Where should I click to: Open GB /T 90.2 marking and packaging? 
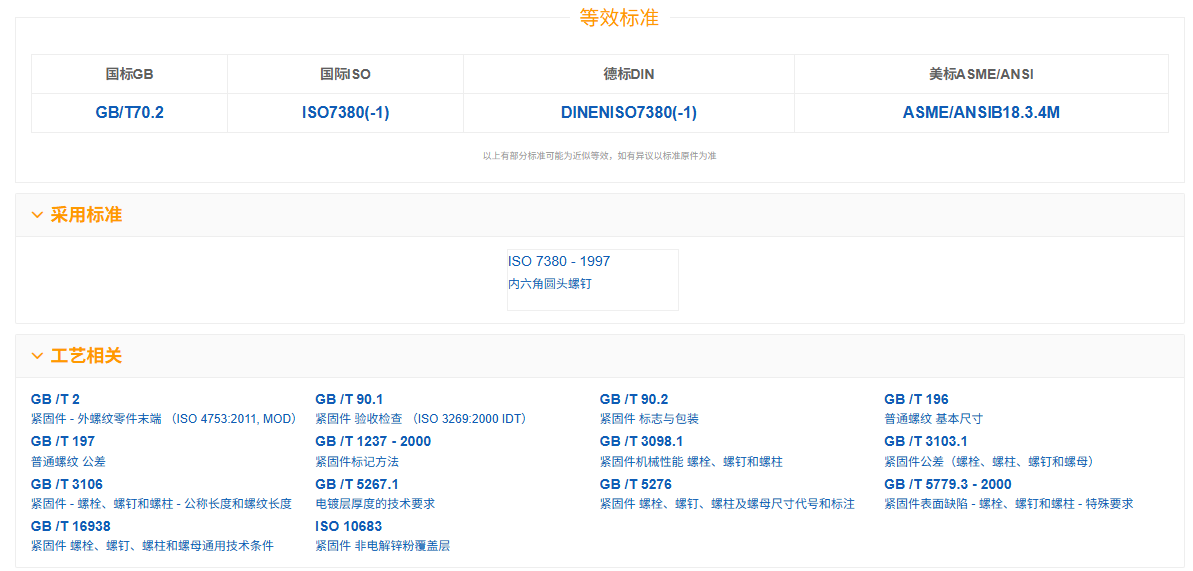[x=634, y=399]
